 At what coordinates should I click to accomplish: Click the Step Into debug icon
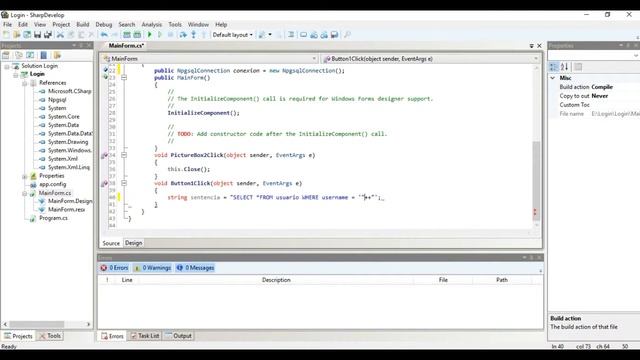pyautogui.click(x=193, y=35)
